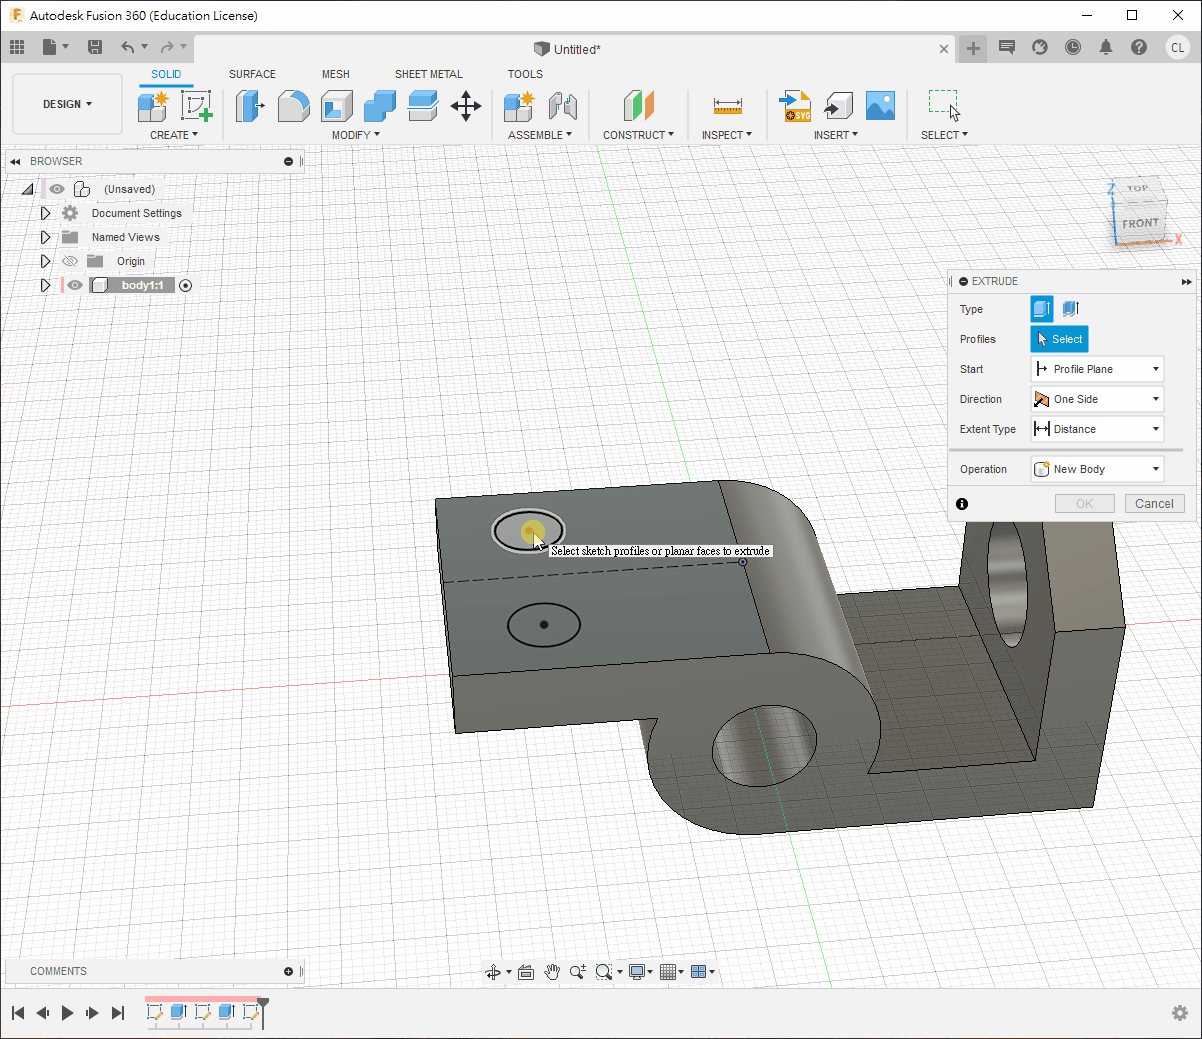Screen dimensions: 1202x1039
Task: Open the Offset Plane construct tool
Action: point(638,106)
